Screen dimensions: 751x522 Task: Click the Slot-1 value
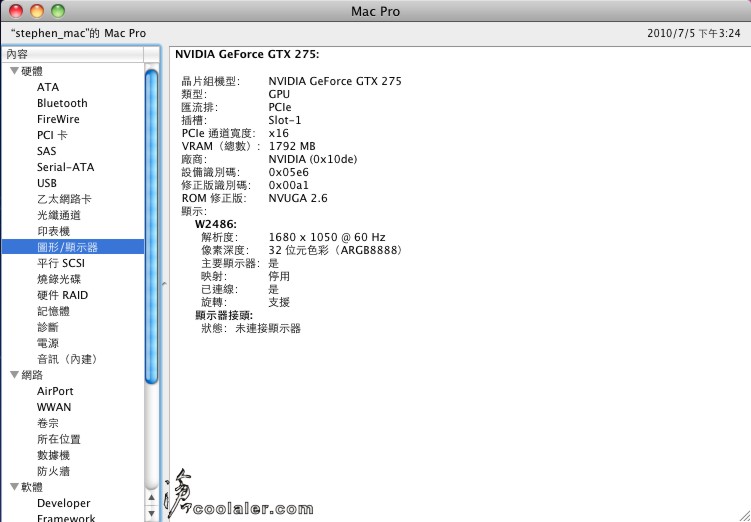pos(284,120)
